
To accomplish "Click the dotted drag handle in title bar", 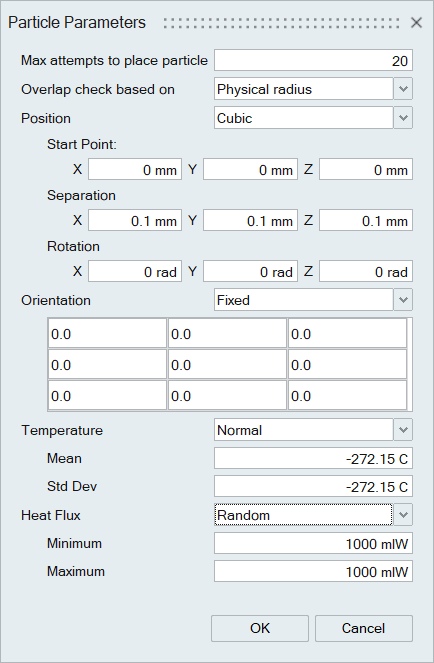I will pyautogui.click(x=281, y=23).
